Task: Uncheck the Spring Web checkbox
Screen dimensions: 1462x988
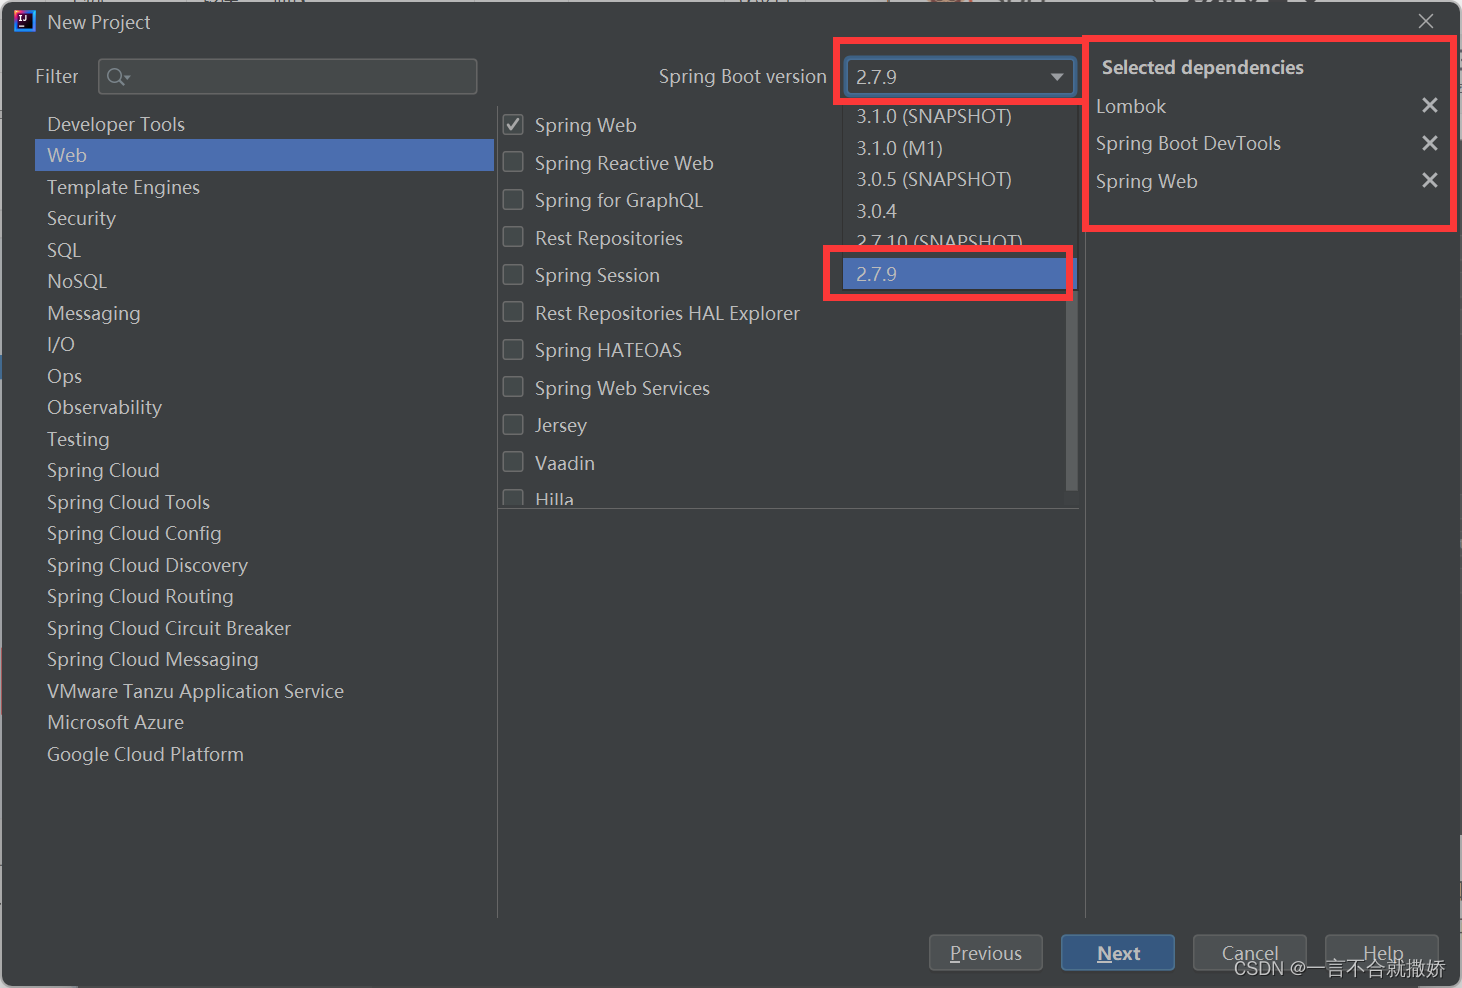Action: tap(513, 125)
